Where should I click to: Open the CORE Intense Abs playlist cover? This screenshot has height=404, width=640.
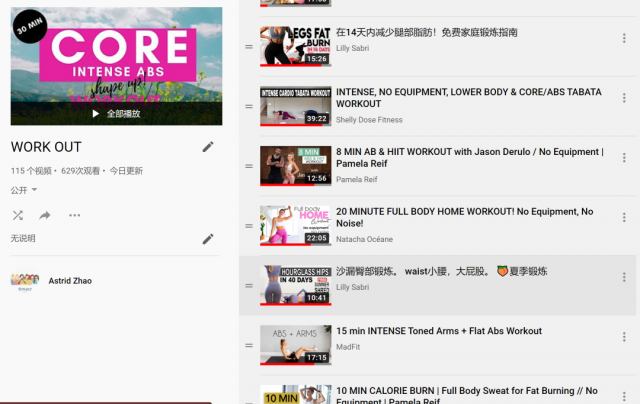click(116, 66)
